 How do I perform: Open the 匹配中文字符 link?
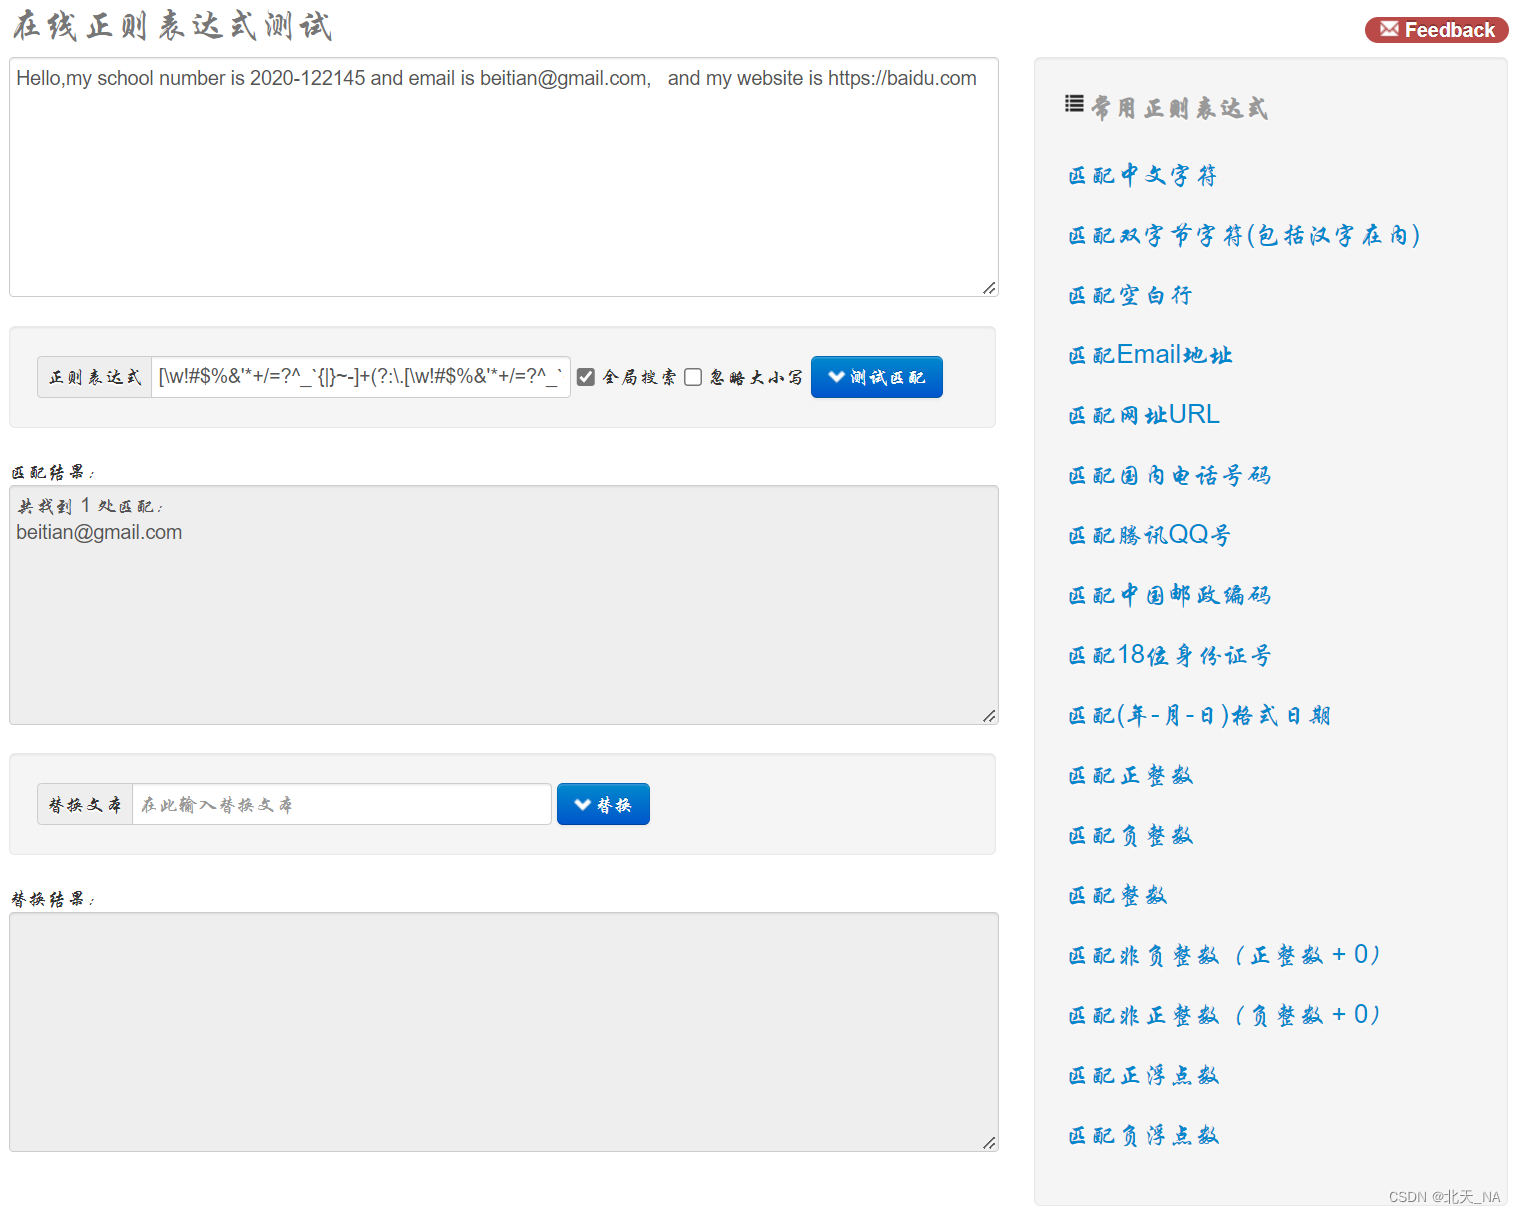click(x=1143, y=176)
